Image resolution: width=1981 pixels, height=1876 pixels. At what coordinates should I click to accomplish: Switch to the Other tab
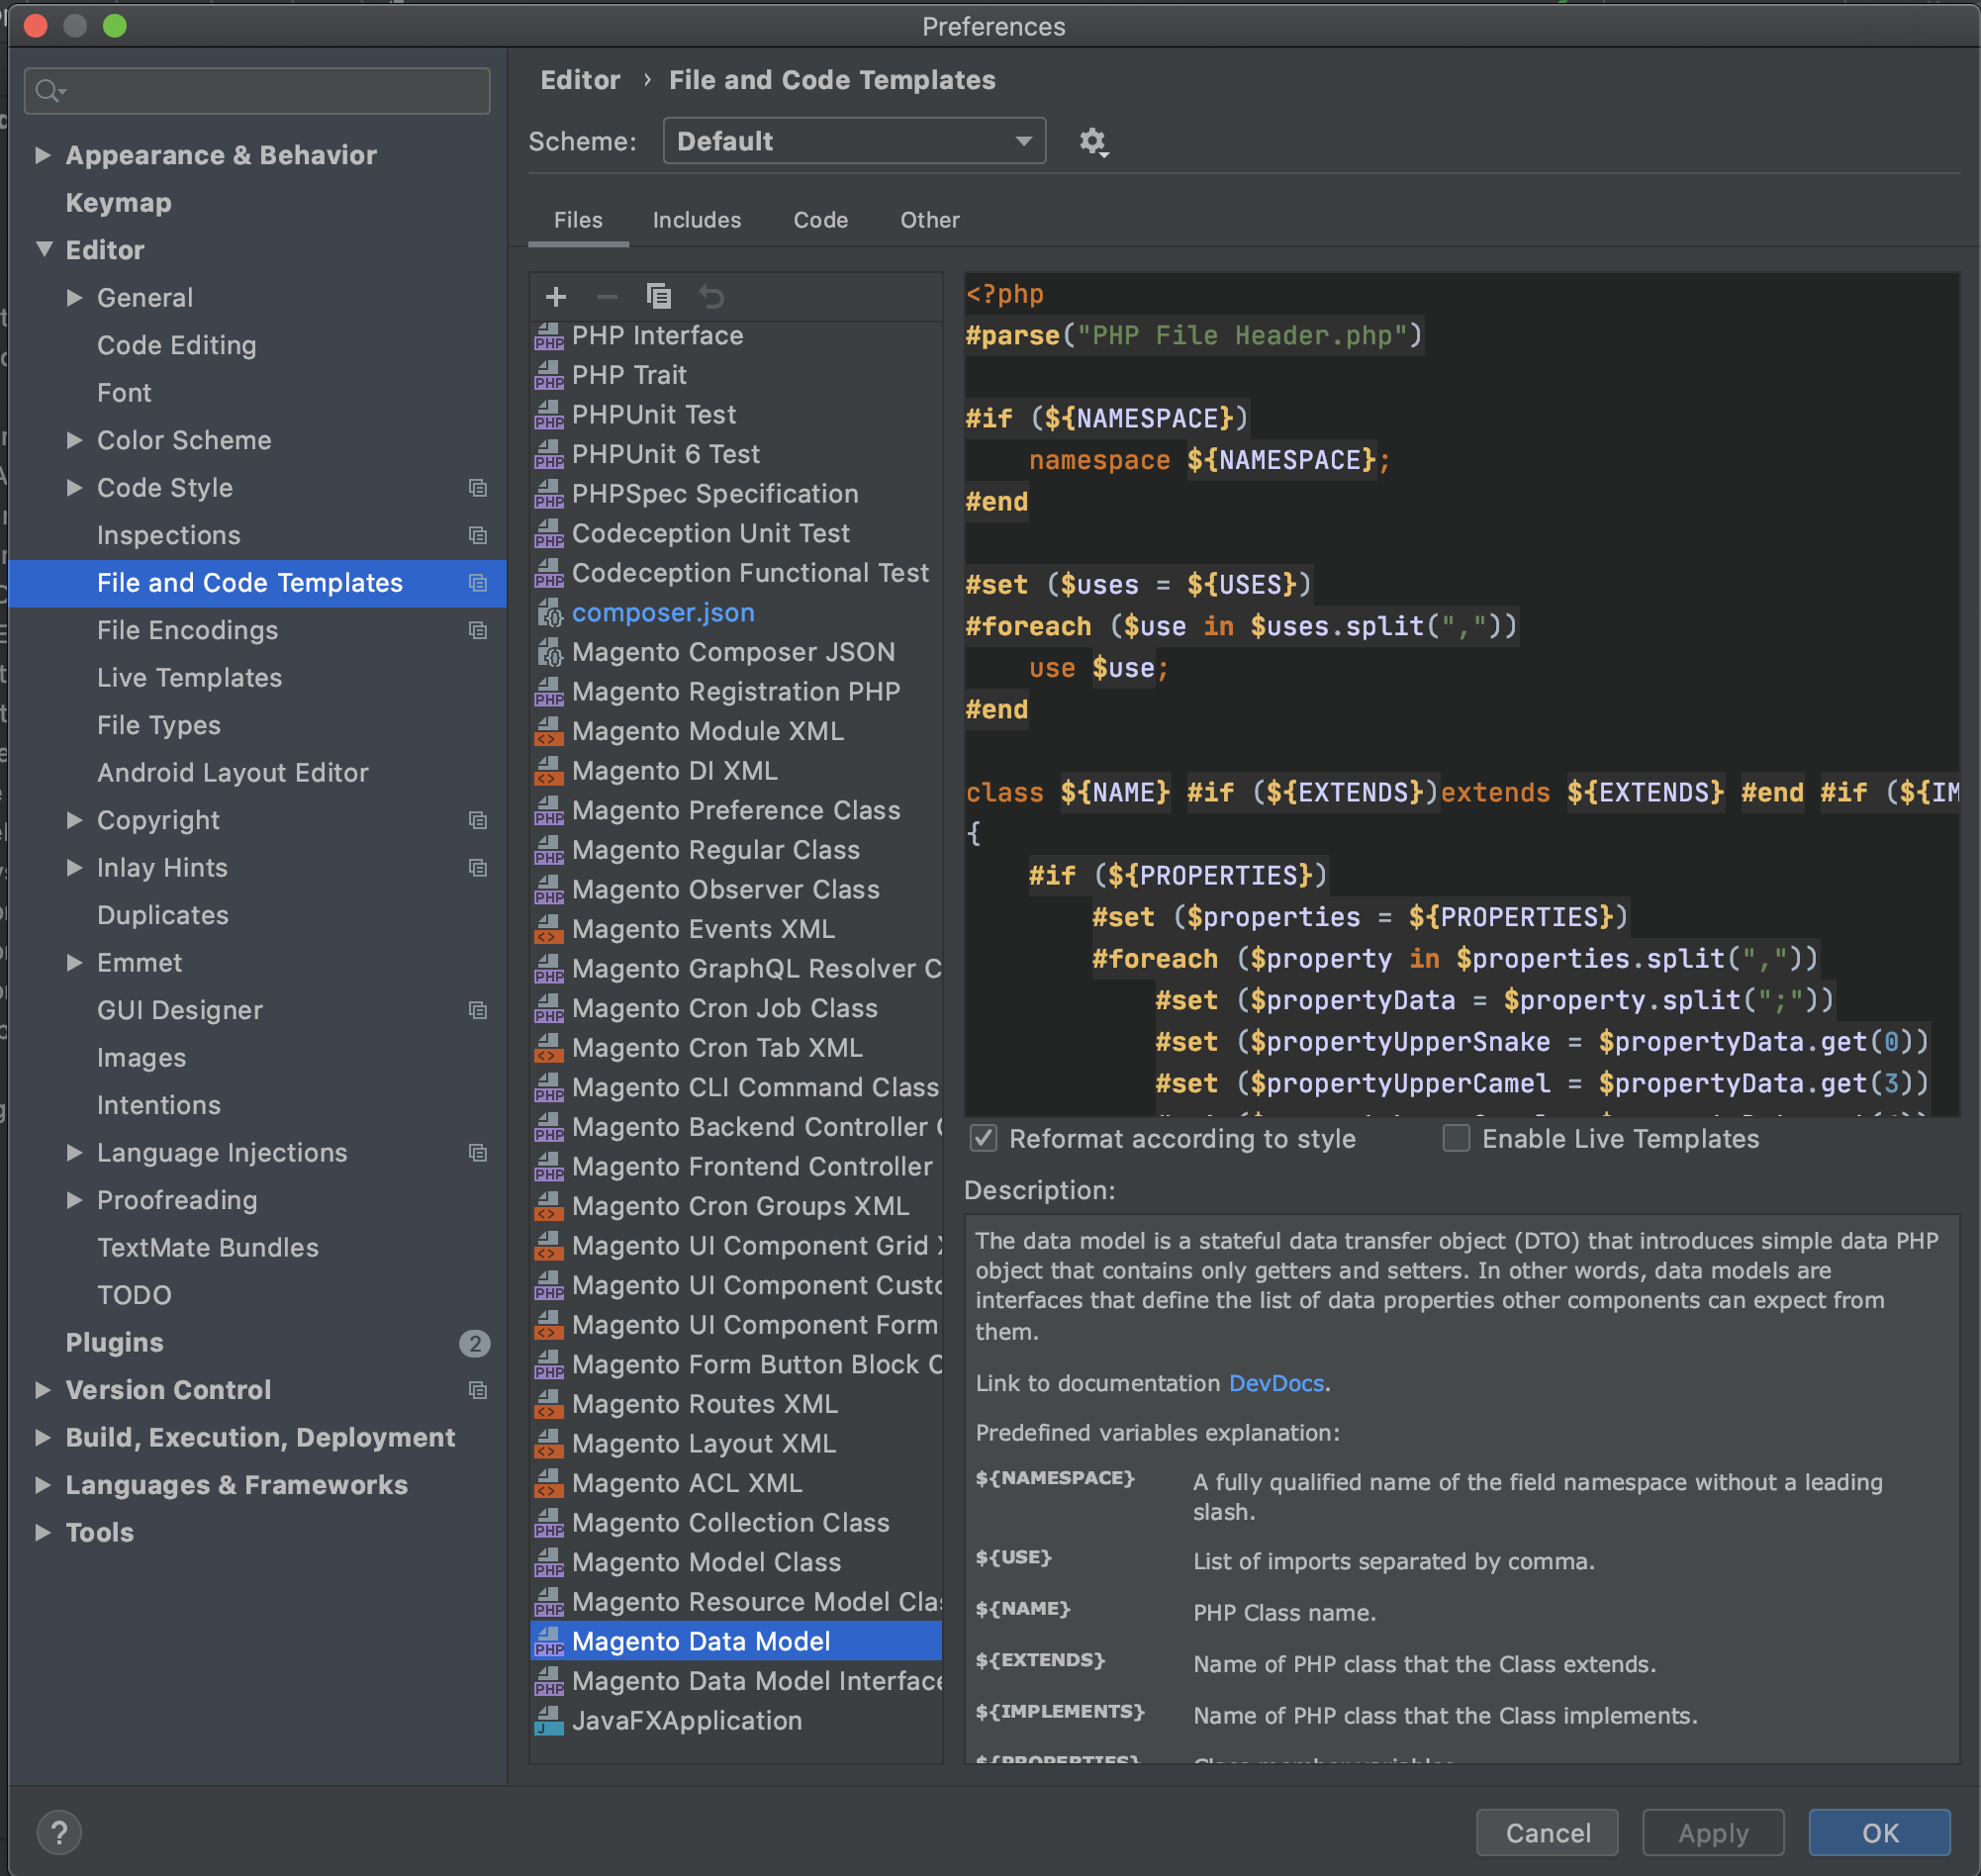pos(929,220)
